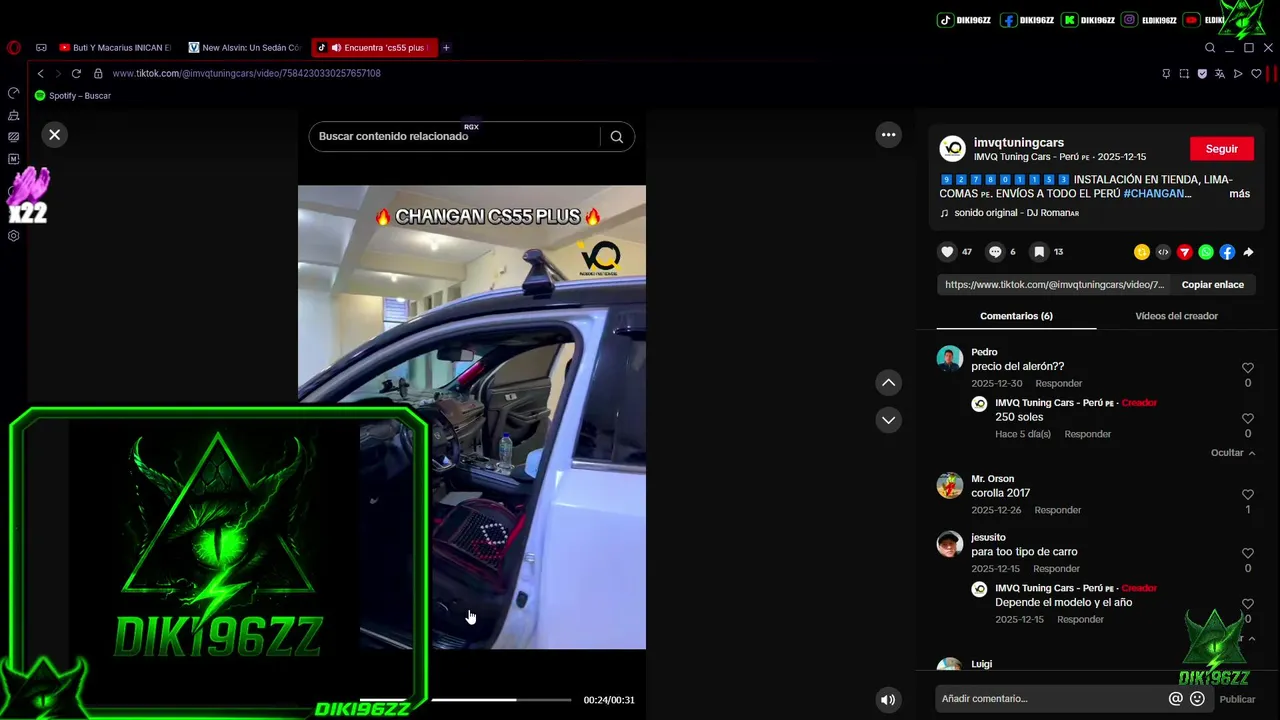Screen dimensions: 1280x720
Task: Save video with bookmark button
Action: pos(1039,252)
